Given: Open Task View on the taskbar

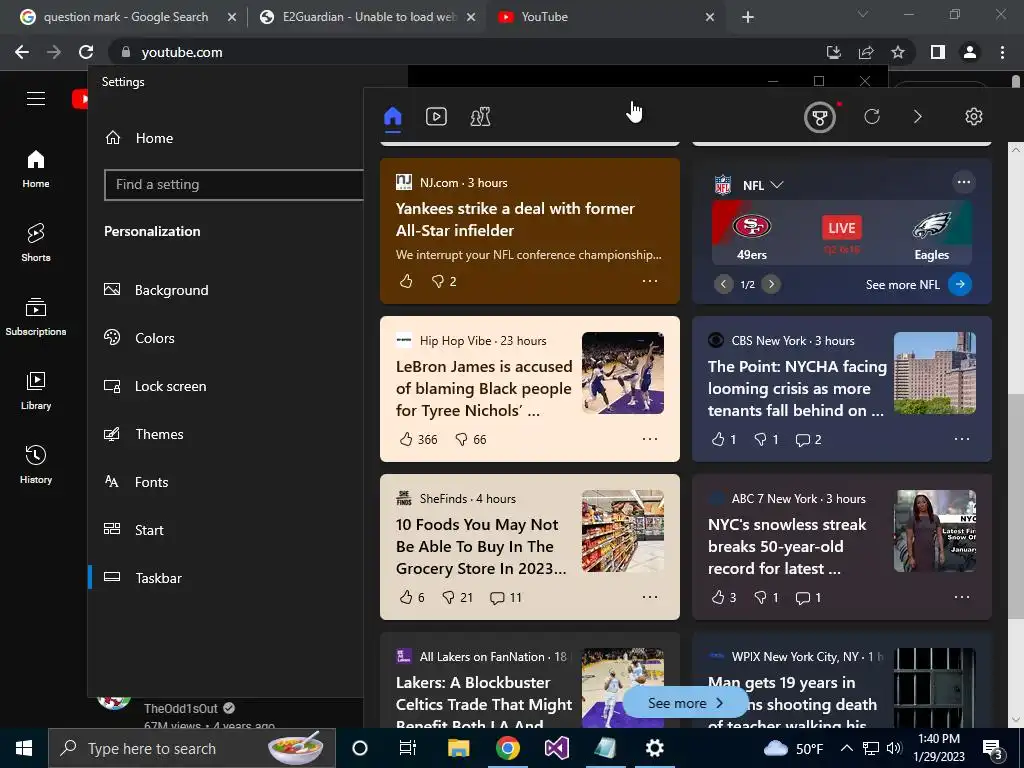Looking at the screenshot, I should 408,748.
